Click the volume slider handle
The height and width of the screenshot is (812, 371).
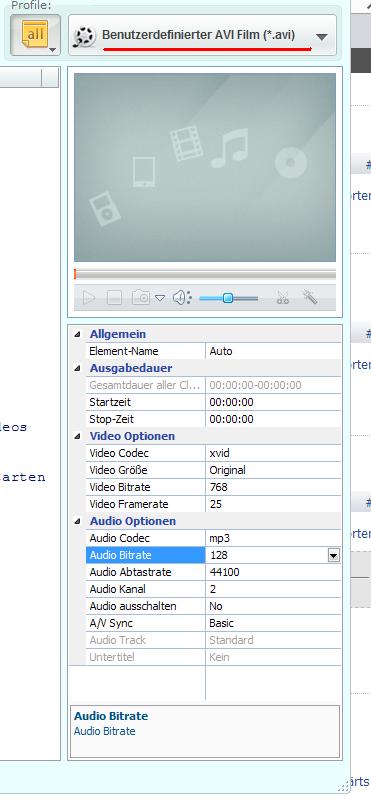coord(227,298)
